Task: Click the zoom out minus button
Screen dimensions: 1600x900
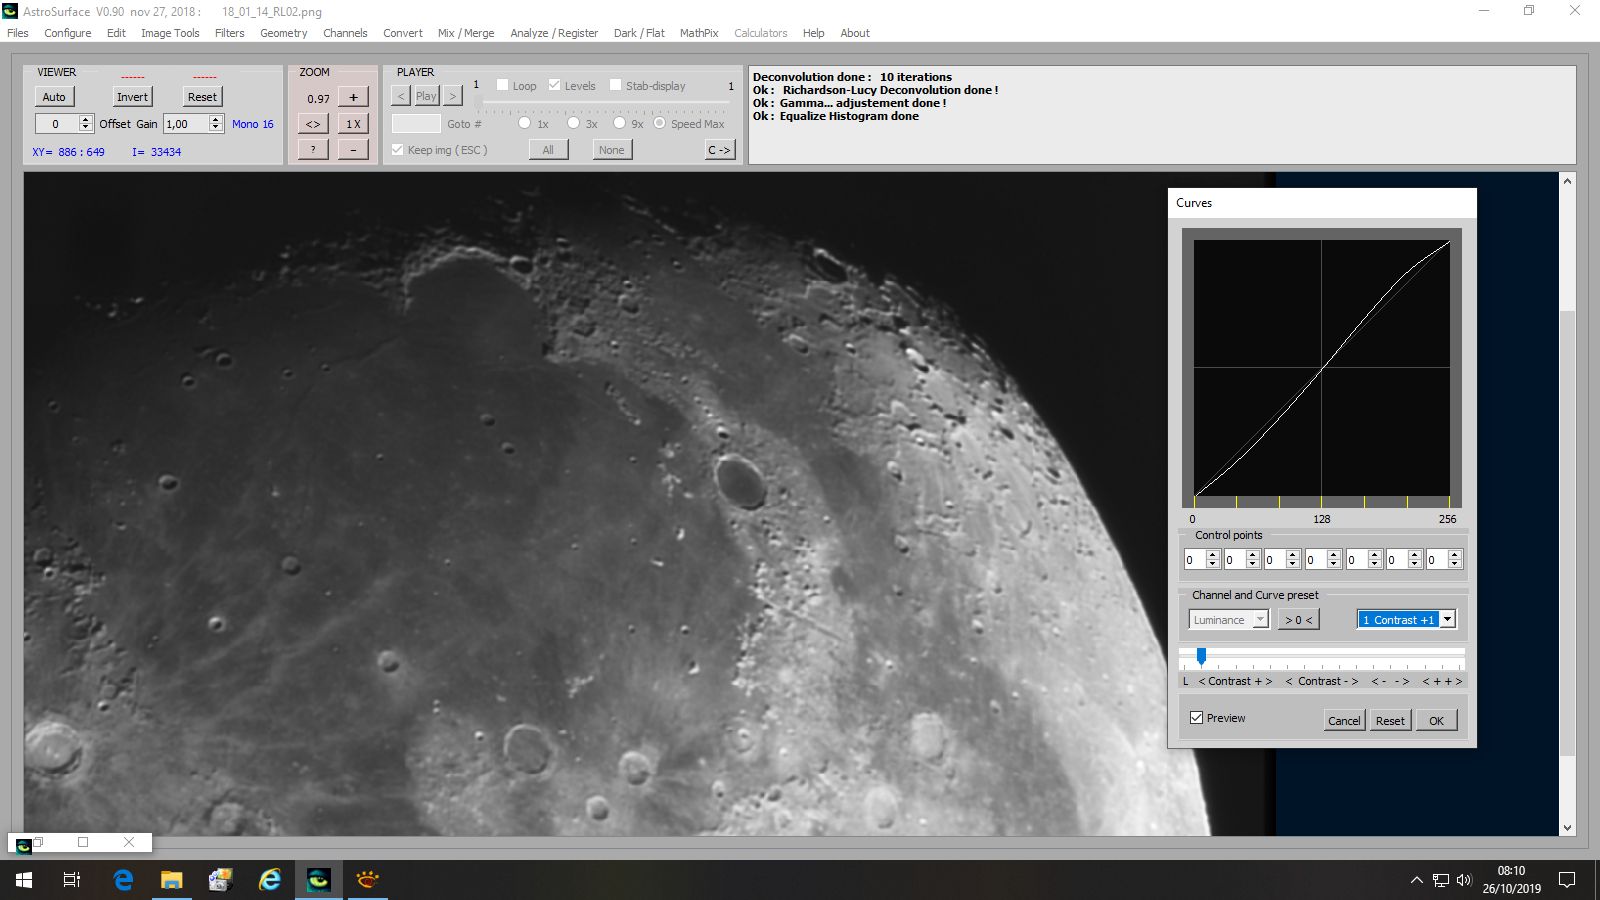Action: pyautogui.click(x=353, y=149)
